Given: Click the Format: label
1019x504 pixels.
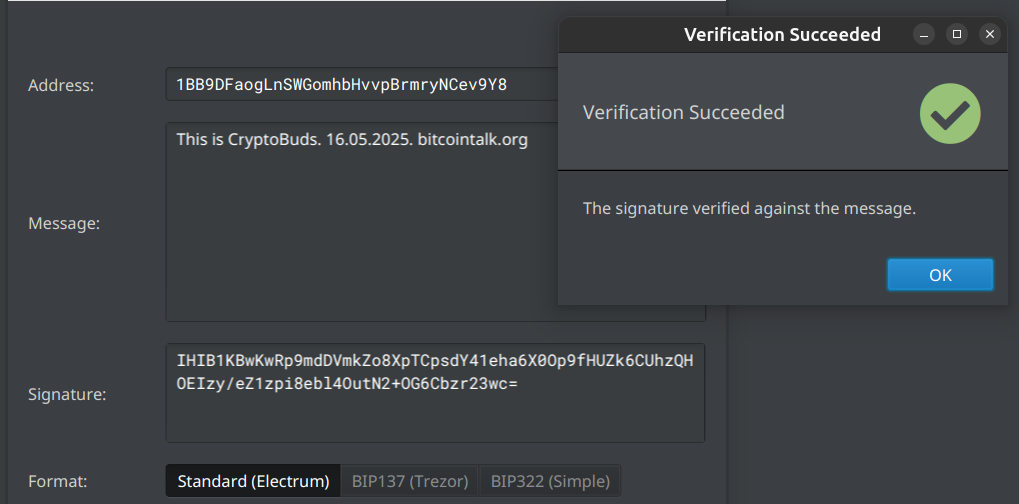Looking at the screenshot, I should coord(58,481).
